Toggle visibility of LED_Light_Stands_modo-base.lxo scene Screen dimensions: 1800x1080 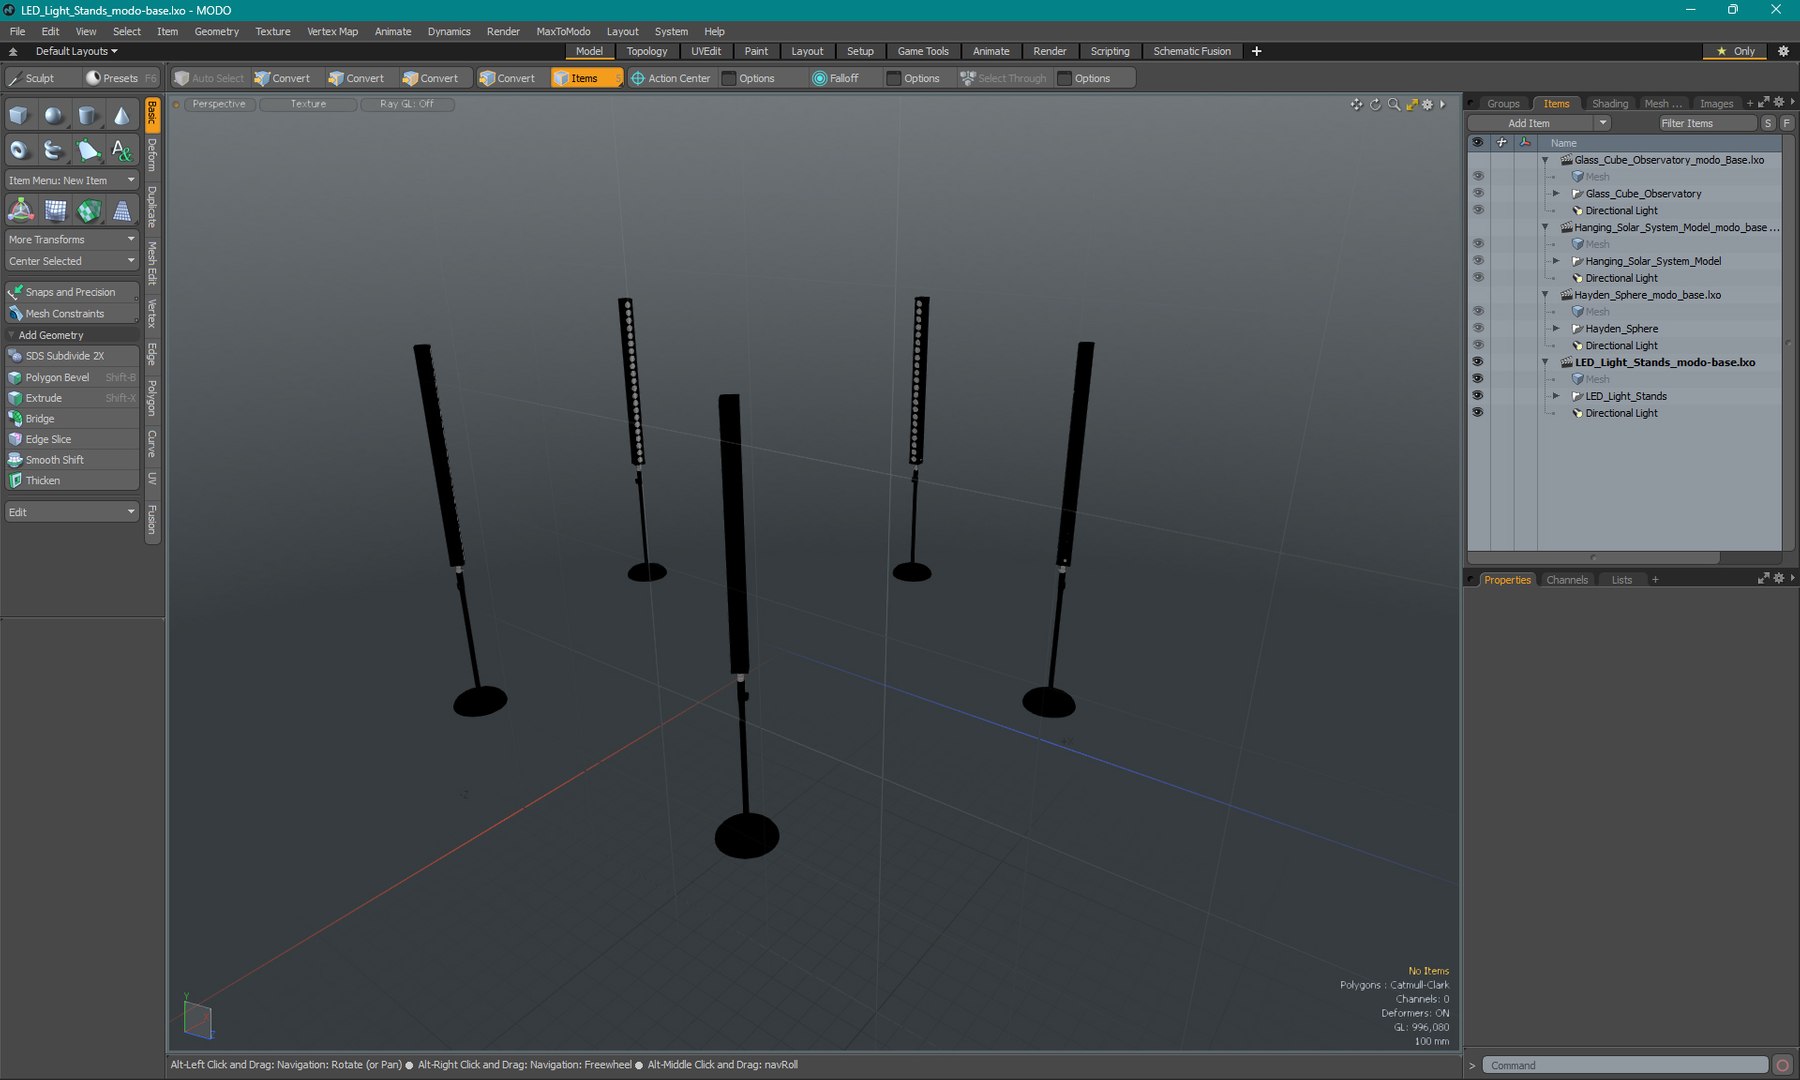click(1477, 362)
